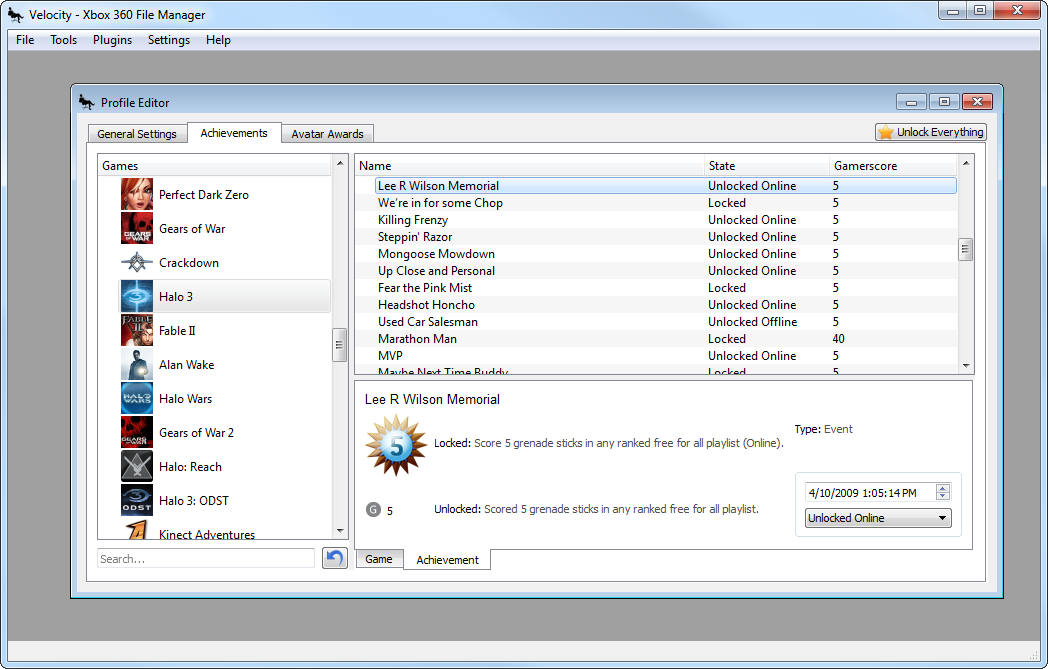This screenshot has width=1048, height=669.
Task: Click the Alan Wake game icon
Action: tap(136, 365)
